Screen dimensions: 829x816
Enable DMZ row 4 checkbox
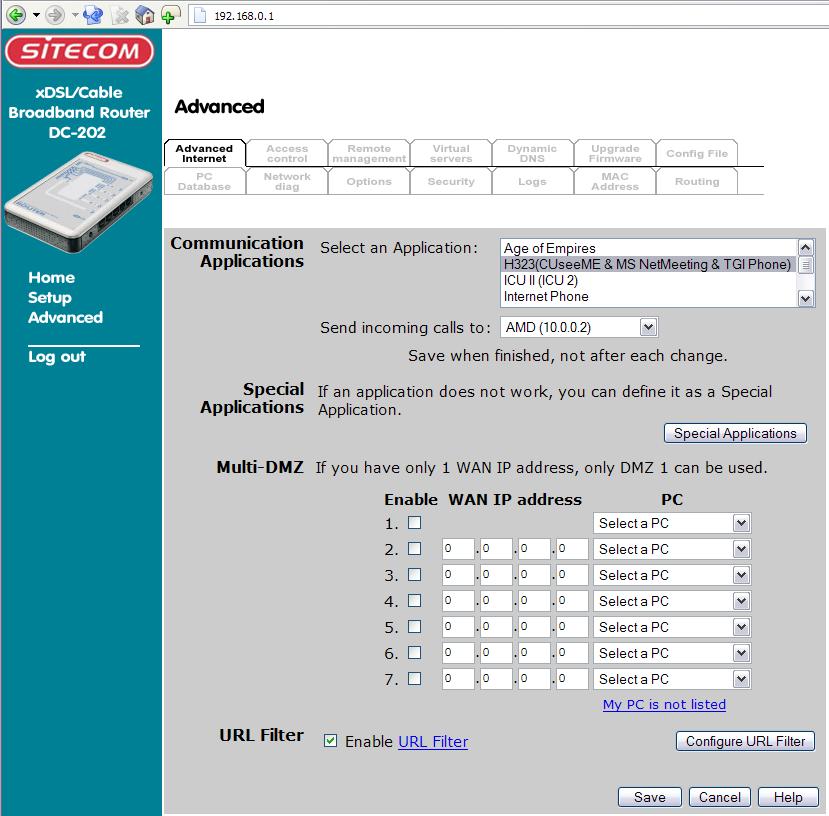click(414, 600)
